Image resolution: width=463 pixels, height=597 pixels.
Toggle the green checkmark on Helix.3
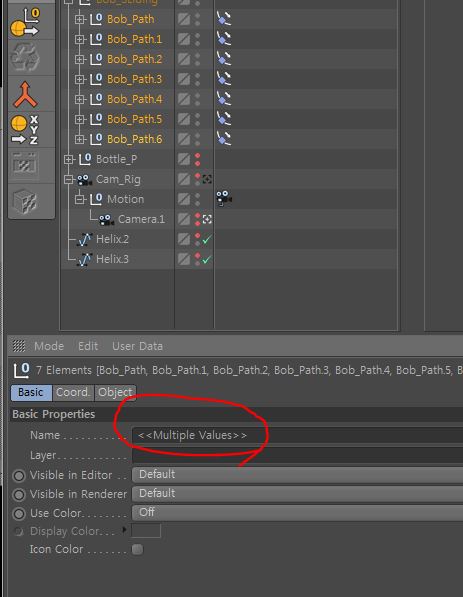tap(206, 260)
